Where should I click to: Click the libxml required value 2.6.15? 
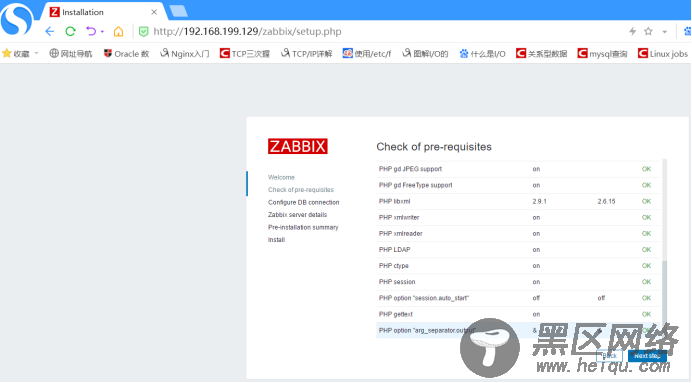(606, 201)
